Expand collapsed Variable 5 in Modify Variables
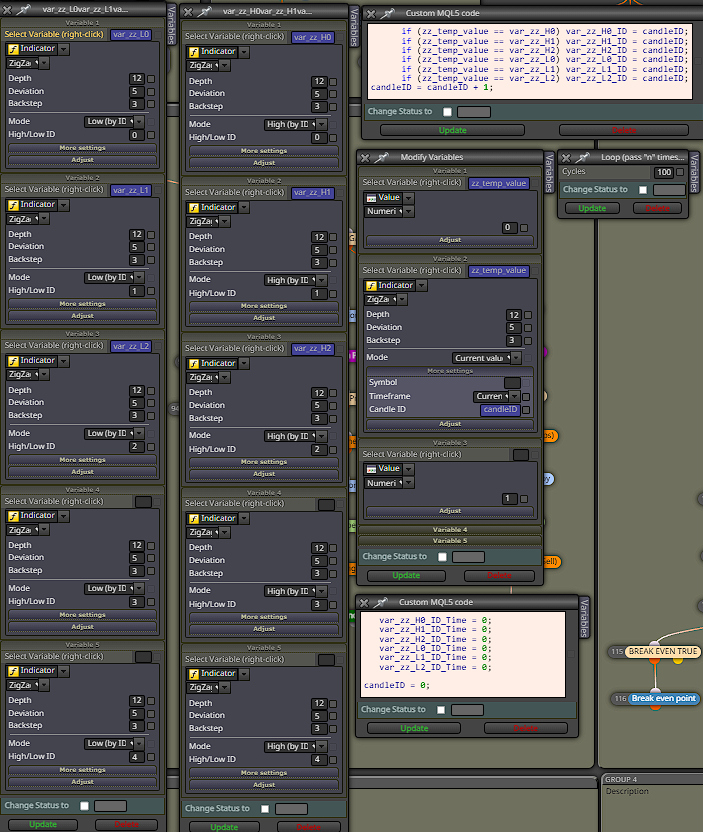This screenshot has height=832, width=703. click(450, 541)
